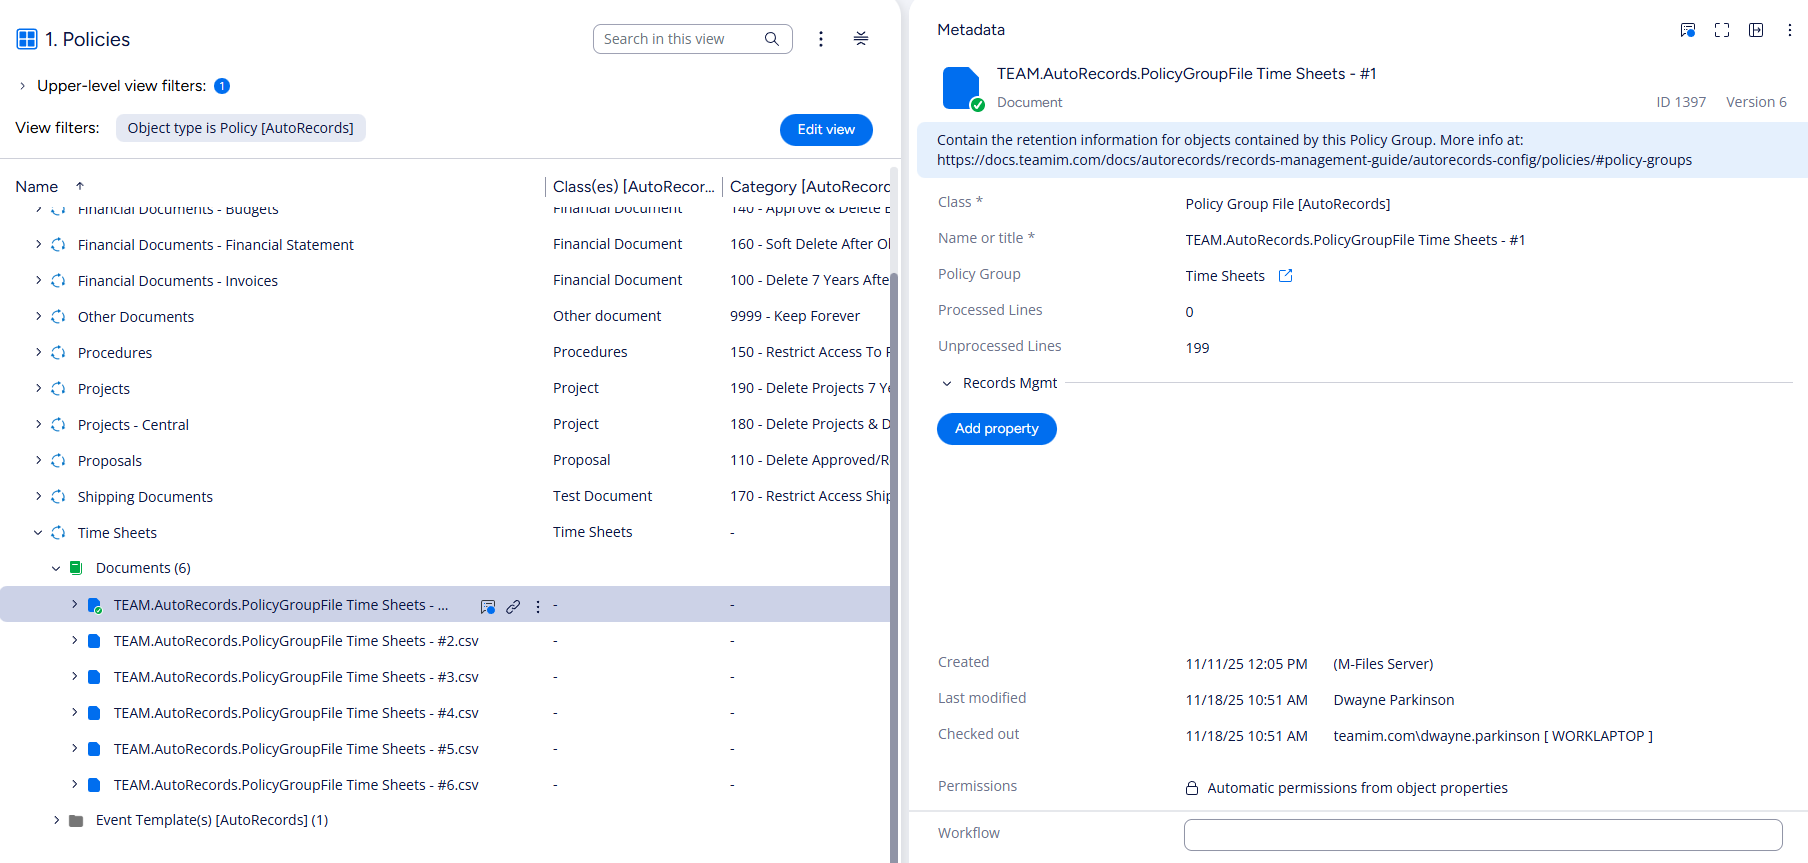This screenshot has height=863, width=1808.
Task: Click the Category [AutoRecords] column header
Action: pos(808,187)
